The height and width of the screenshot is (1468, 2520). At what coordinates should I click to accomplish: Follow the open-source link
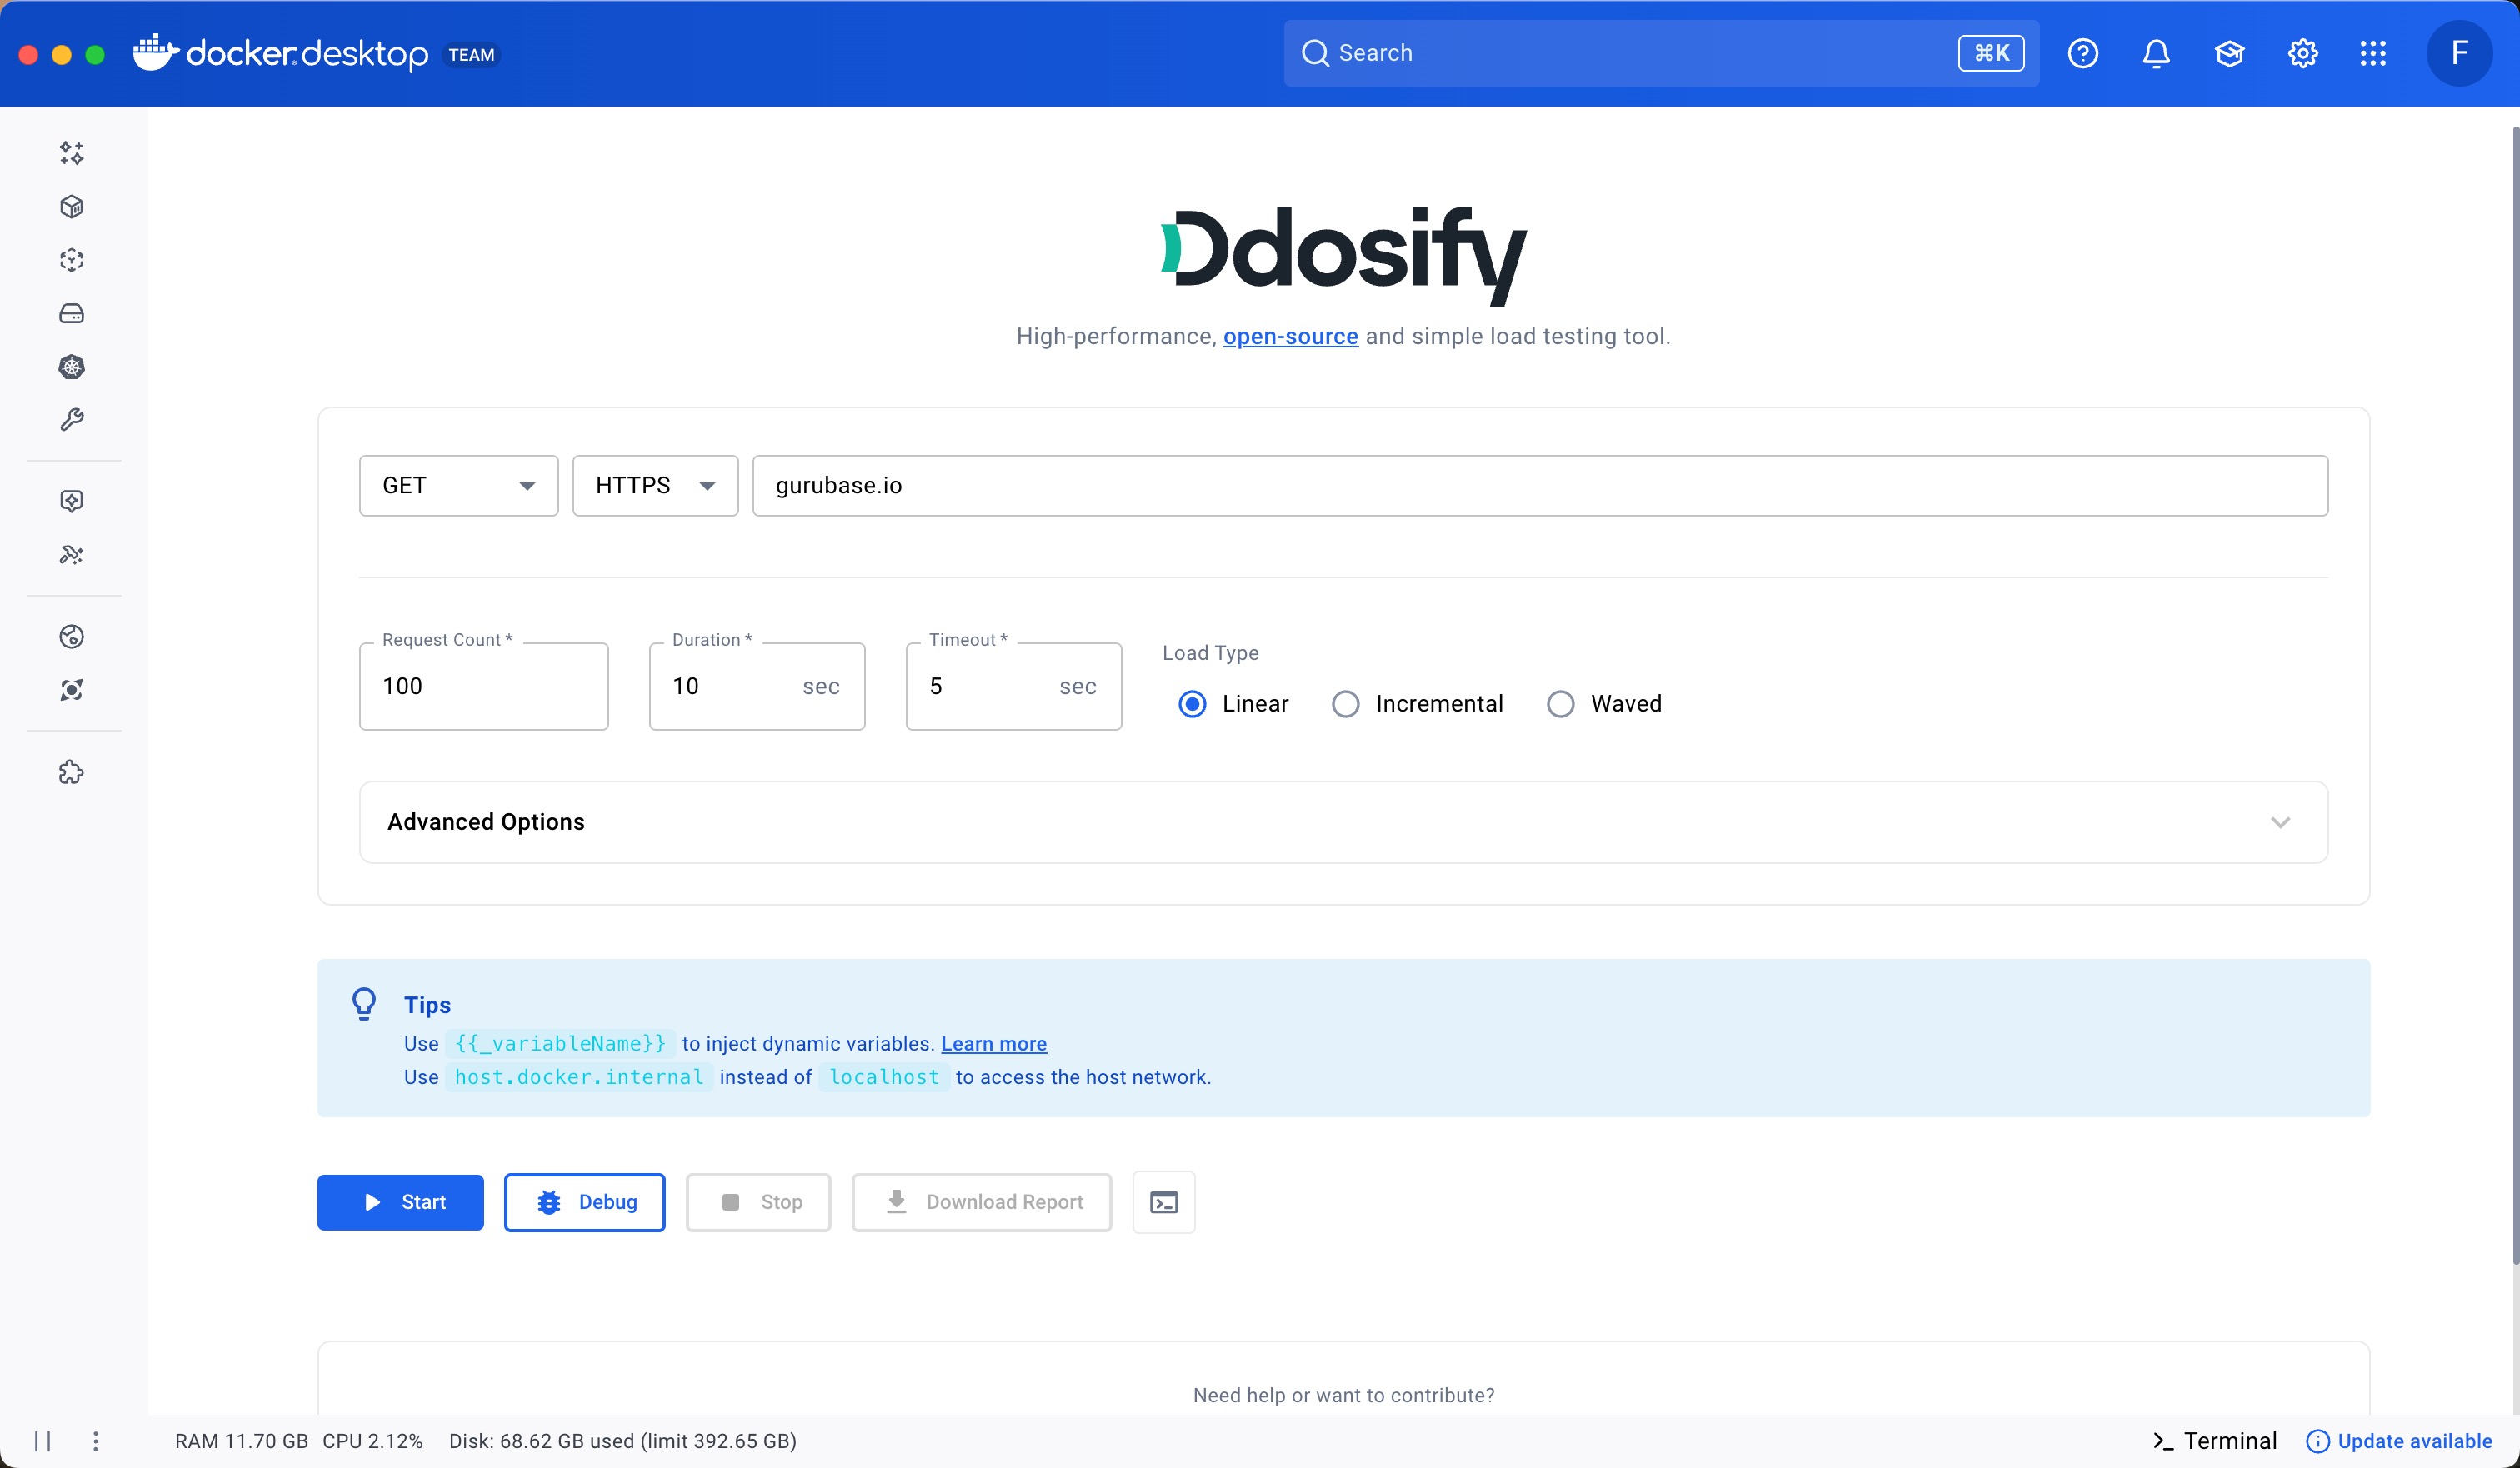(1290, 337)
